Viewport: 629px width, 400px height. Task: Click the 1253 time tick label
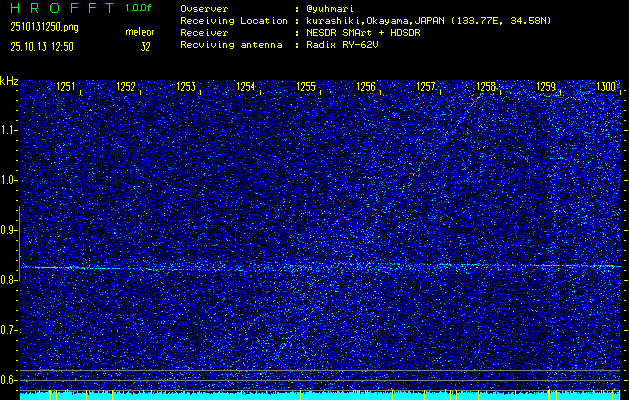[x=186, y=88]
